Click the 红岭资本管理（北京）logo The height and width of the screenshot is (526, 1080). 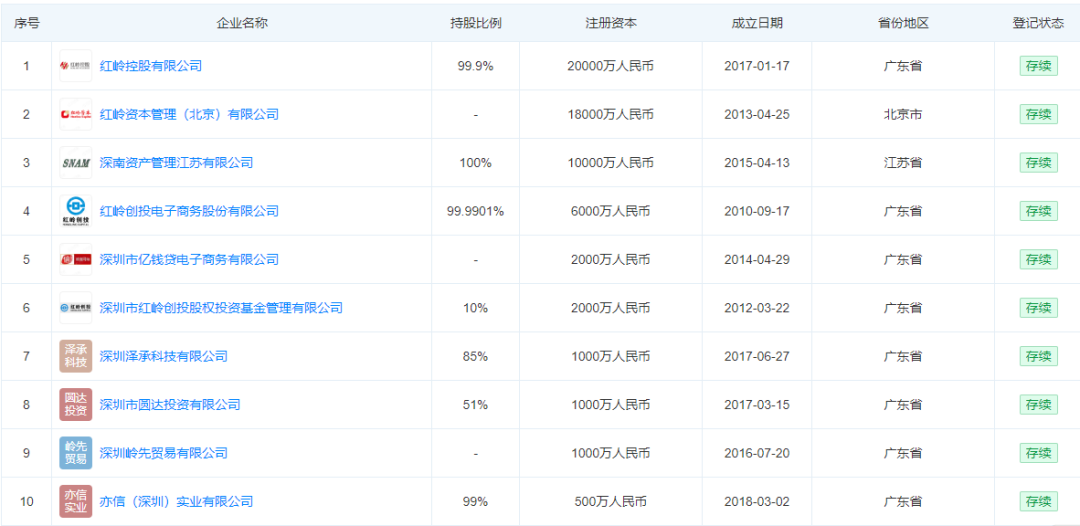coord(76,114)
